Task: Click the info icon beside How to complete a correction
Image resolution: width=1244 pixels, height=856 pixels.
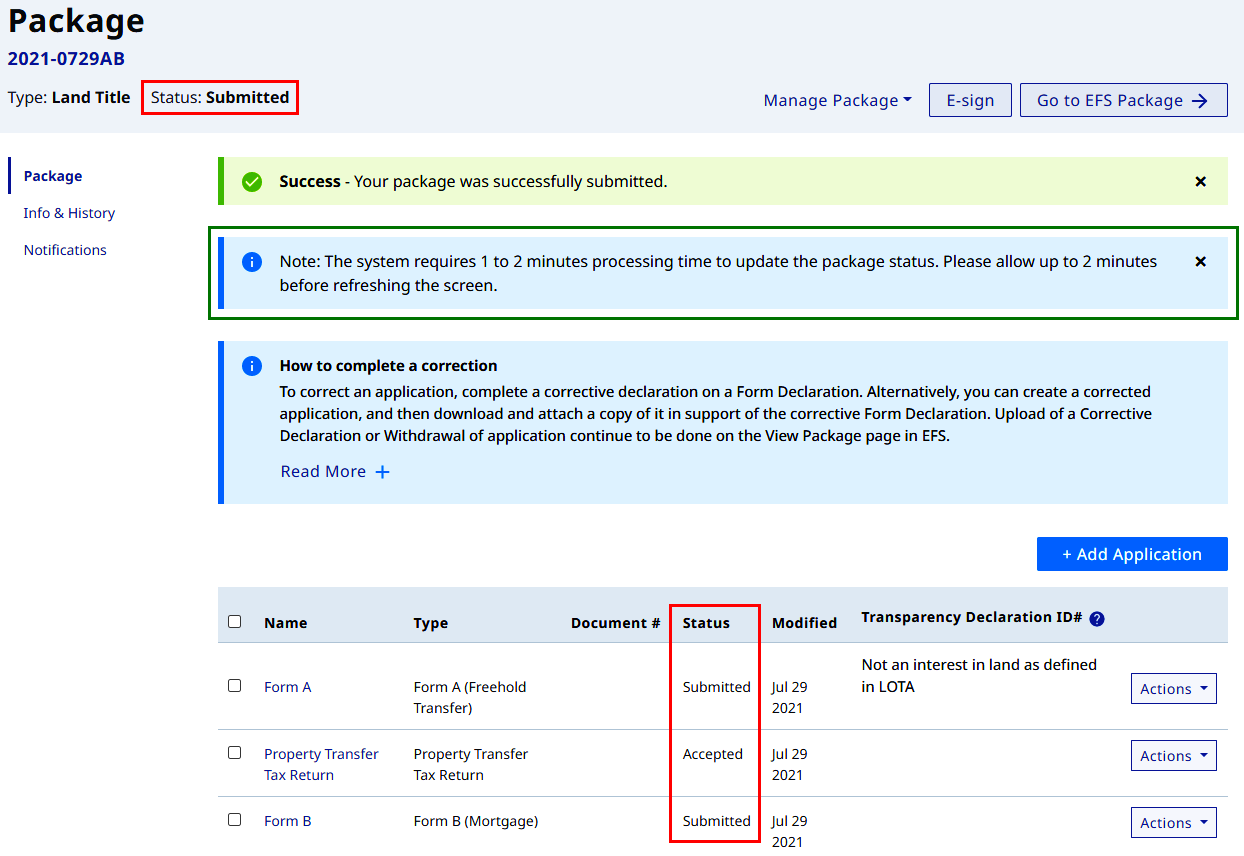Action: 252,366
